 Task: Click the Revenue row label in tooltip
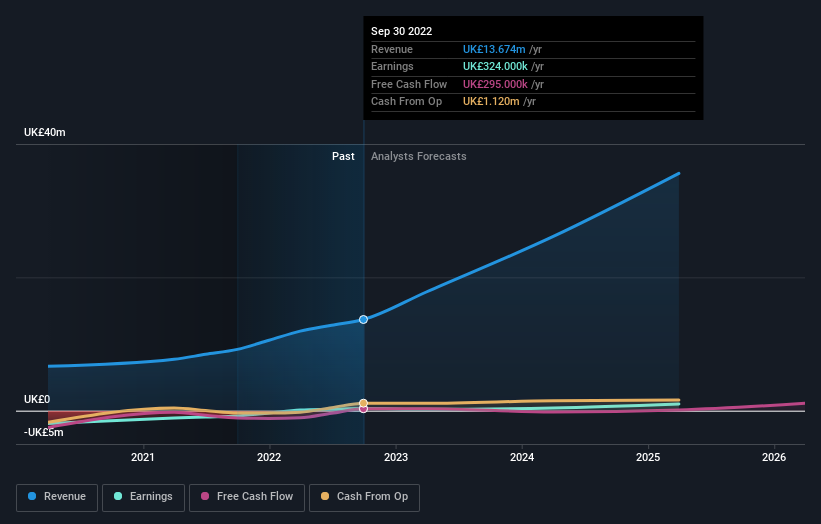(392, 49)
